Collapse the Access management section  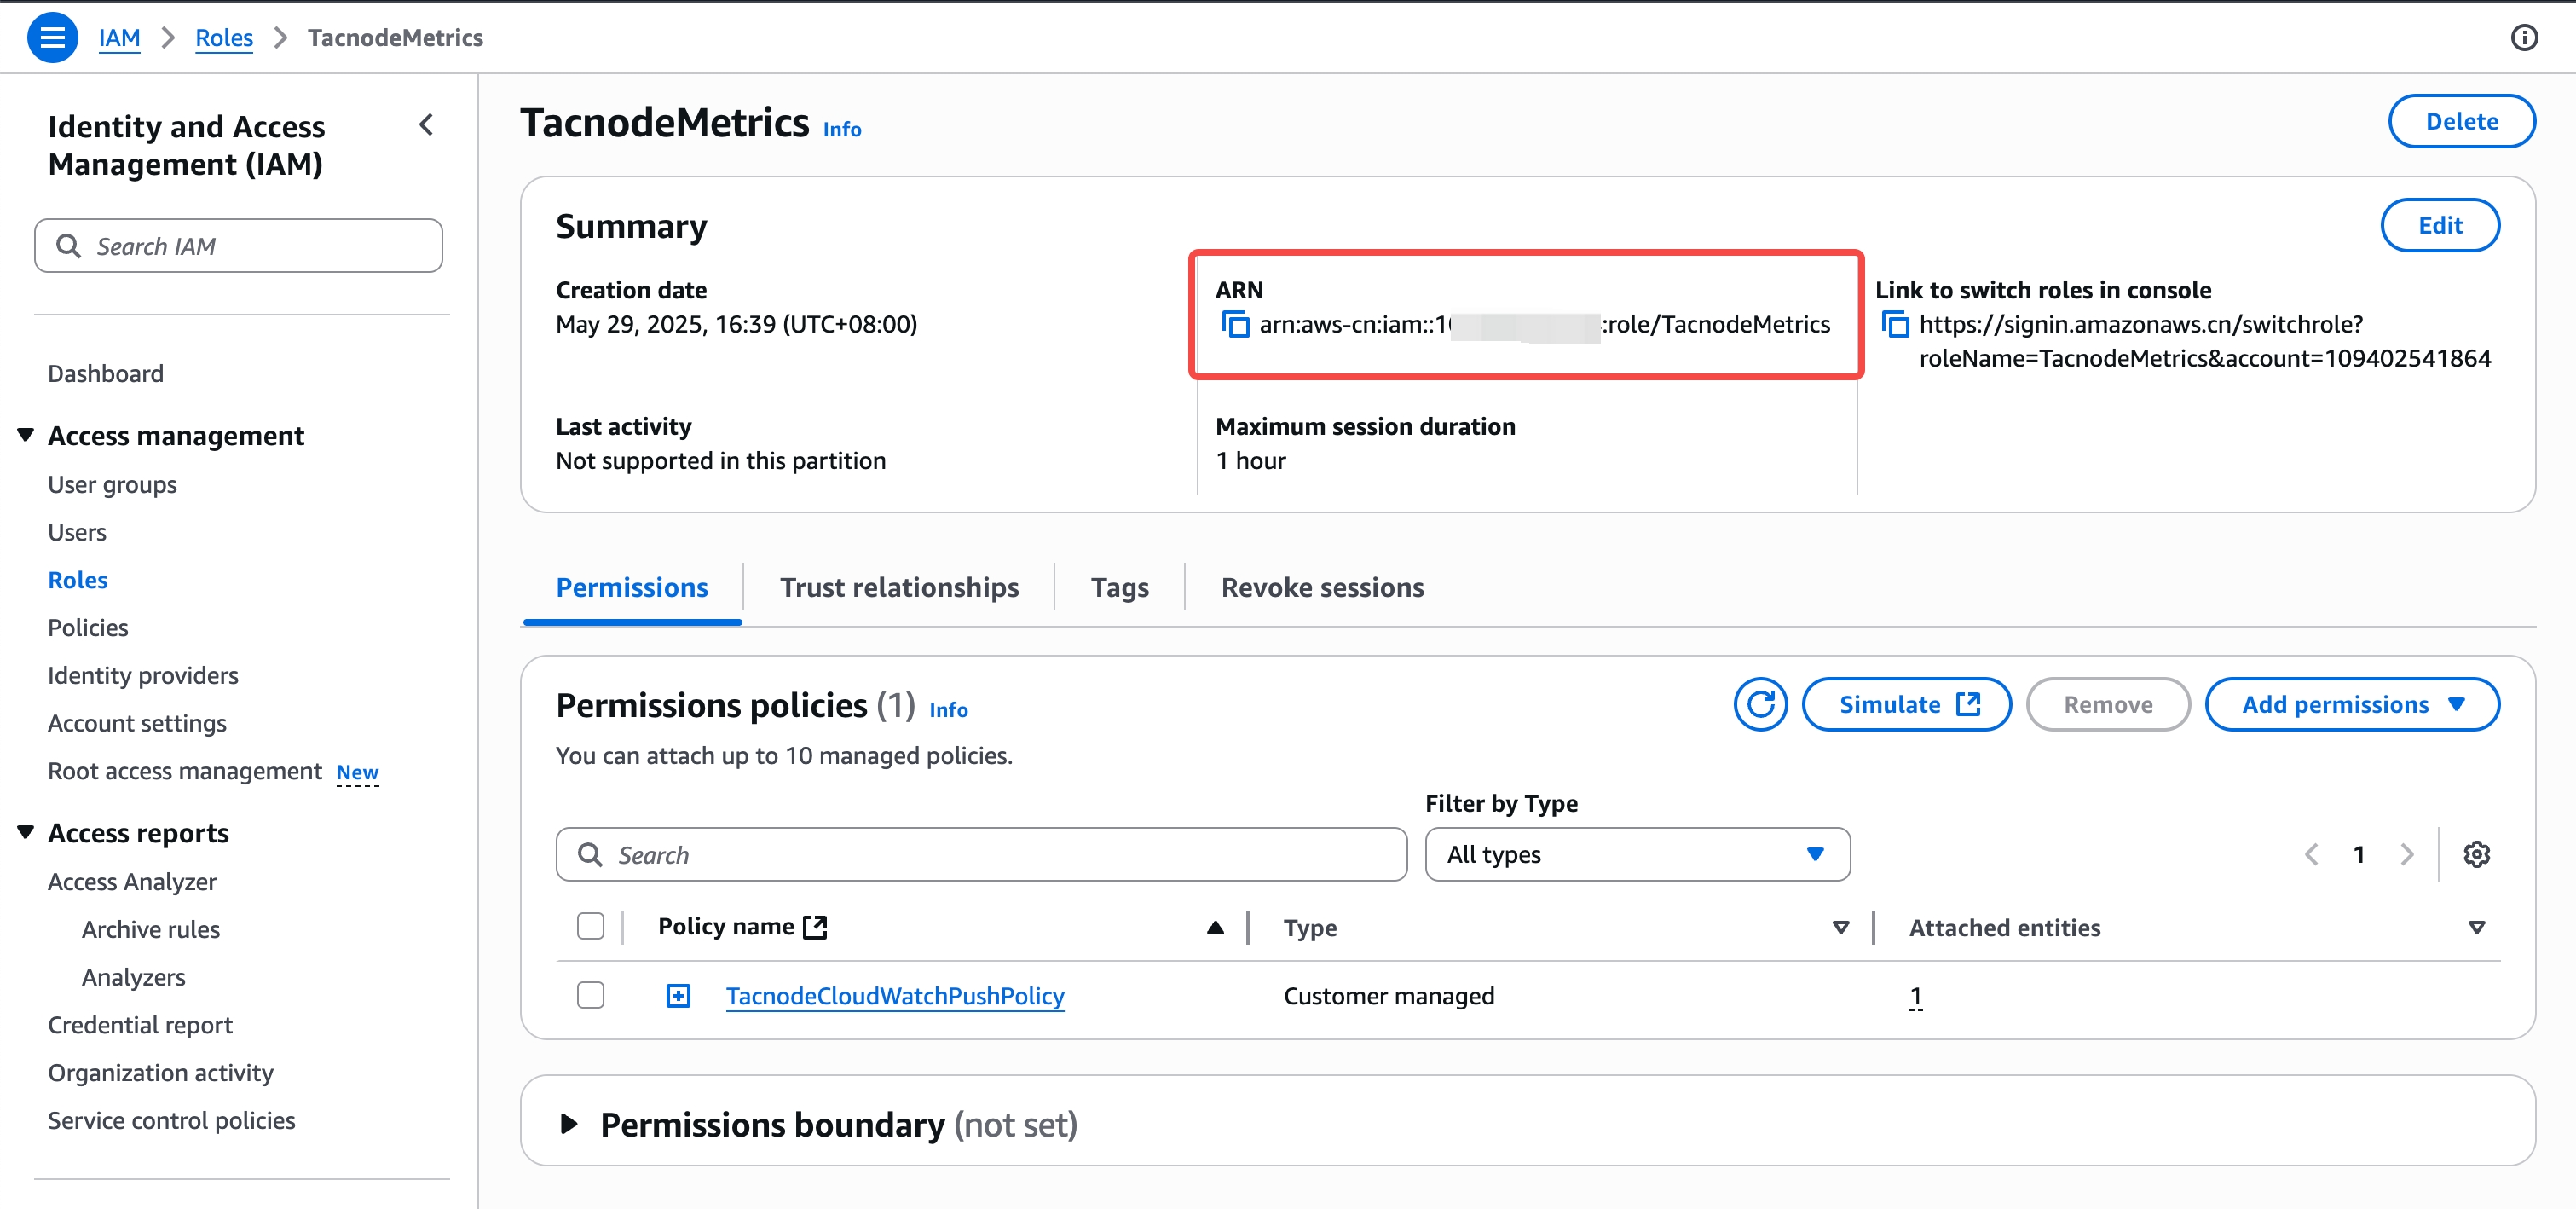pyautogui.click(x=26, y=434)
